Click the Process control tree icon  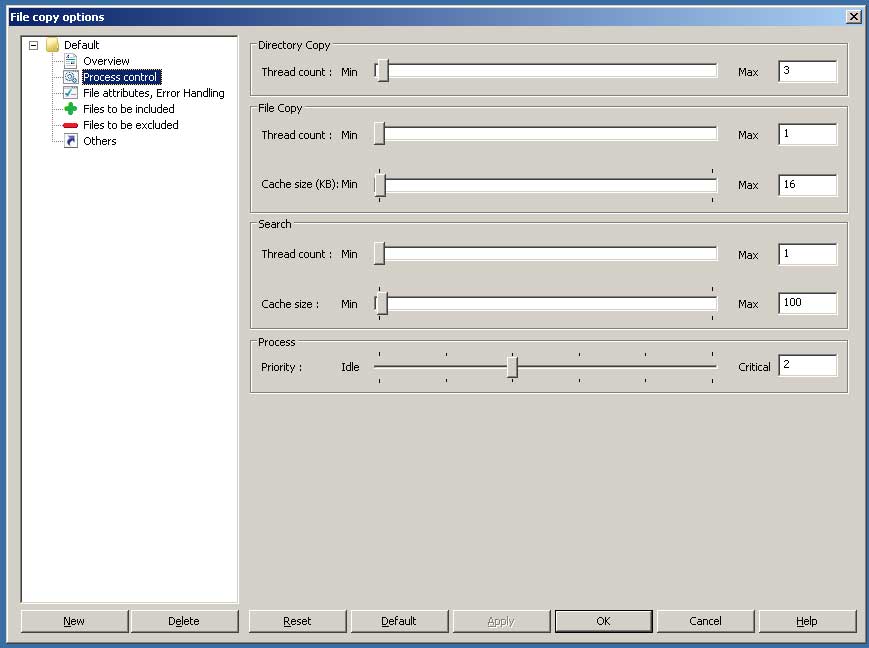pyautogui.click(x=70, y=77)
